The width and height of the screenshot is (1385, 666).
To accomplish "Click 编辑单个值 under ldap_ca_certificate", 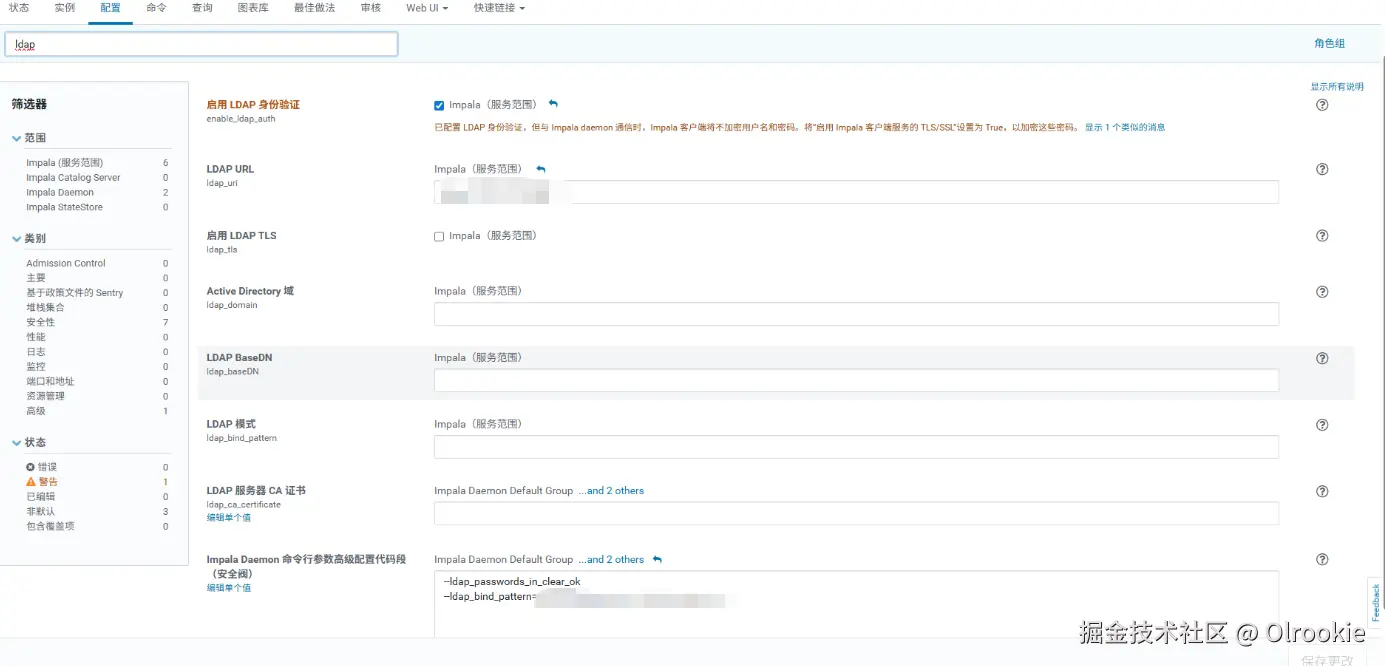I will point(229,517).
